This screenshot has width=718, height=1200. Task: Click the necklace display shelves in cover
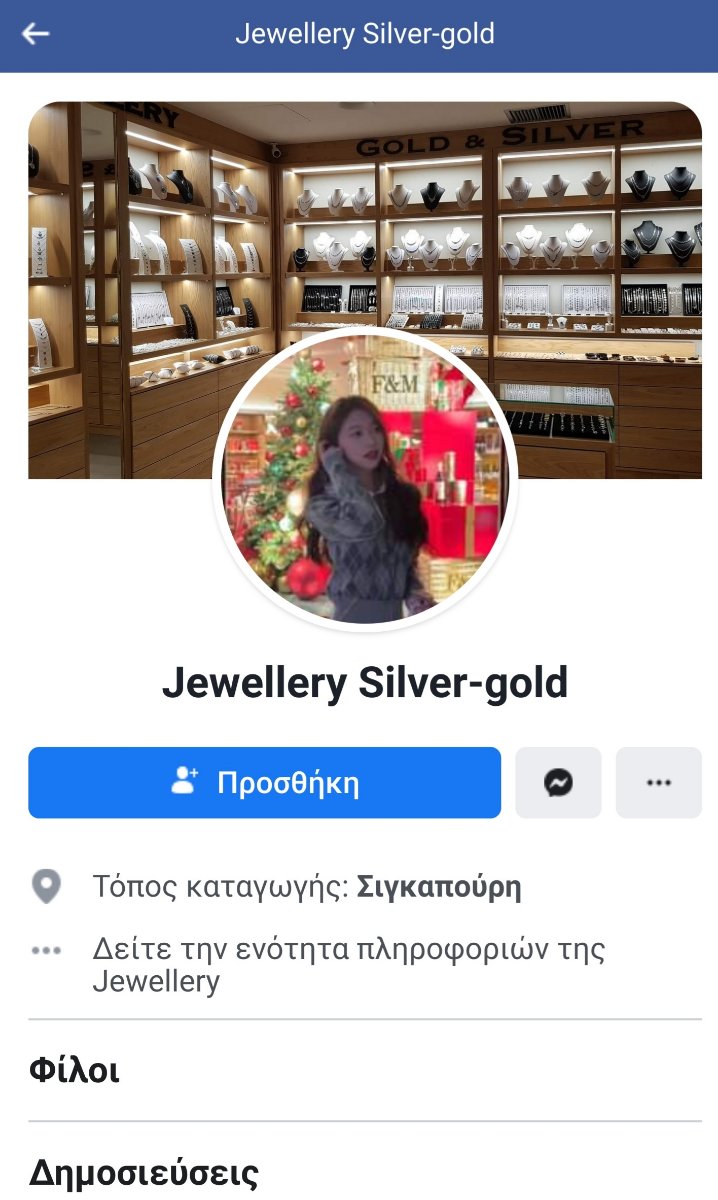(x=498, y=240)
